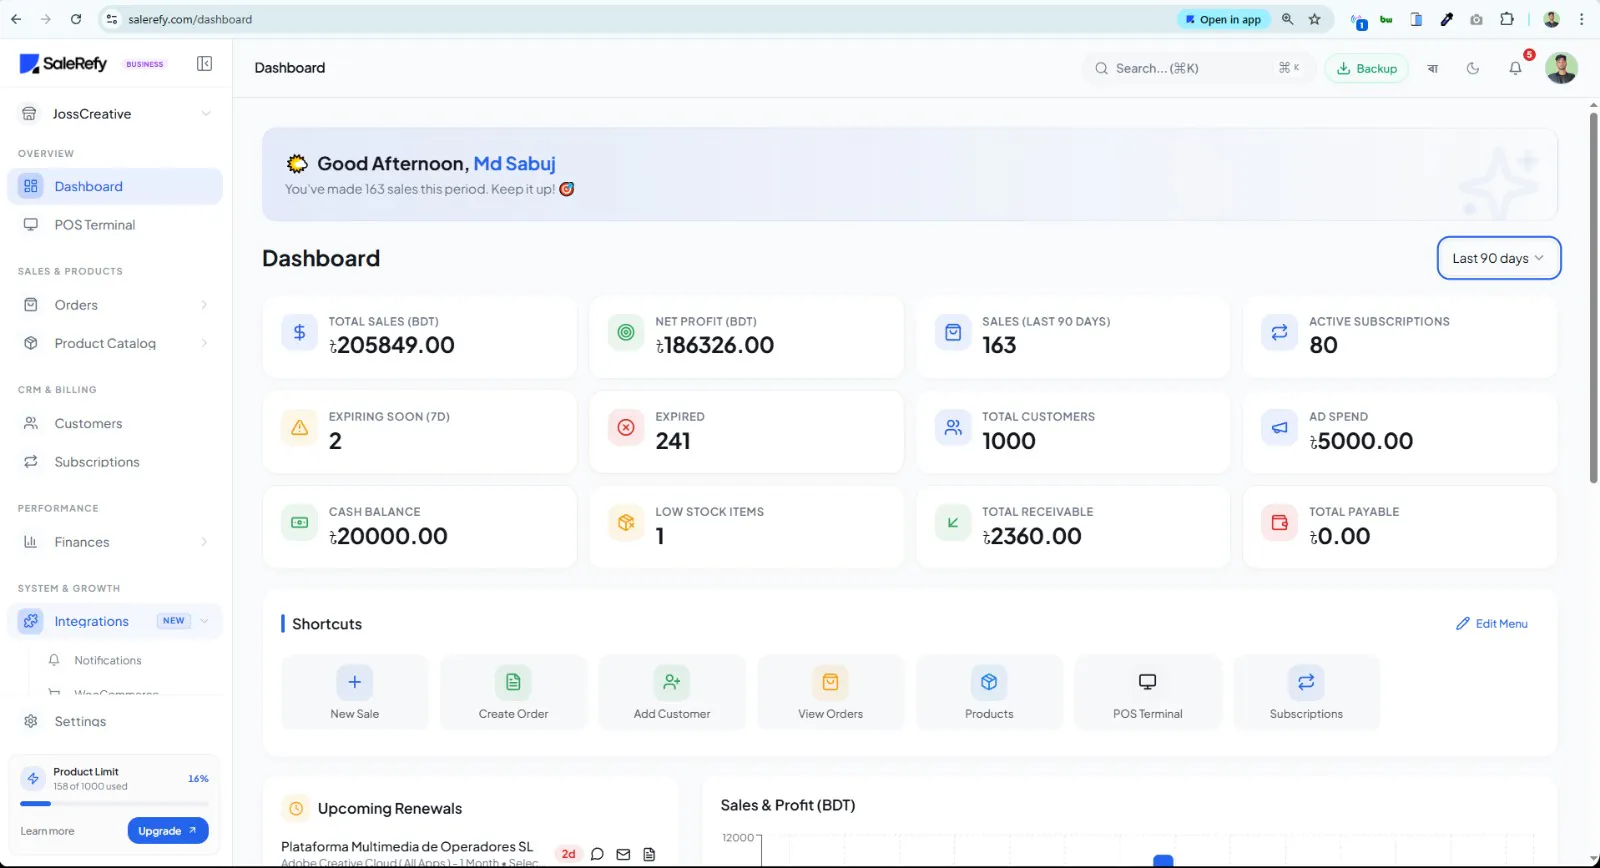Reload the page in browser
Viewport: 1600px width, 868px height.
[76, 19]
